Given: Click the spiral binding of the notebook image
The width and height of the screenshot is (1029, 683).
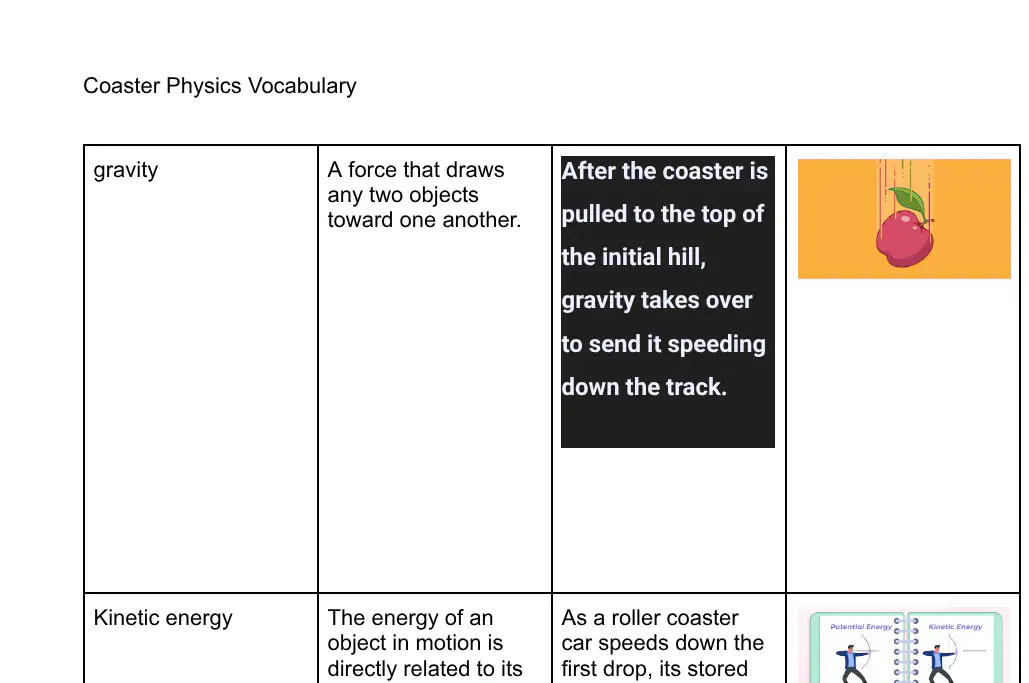Looking at the screenshot, I should [906, 650].
